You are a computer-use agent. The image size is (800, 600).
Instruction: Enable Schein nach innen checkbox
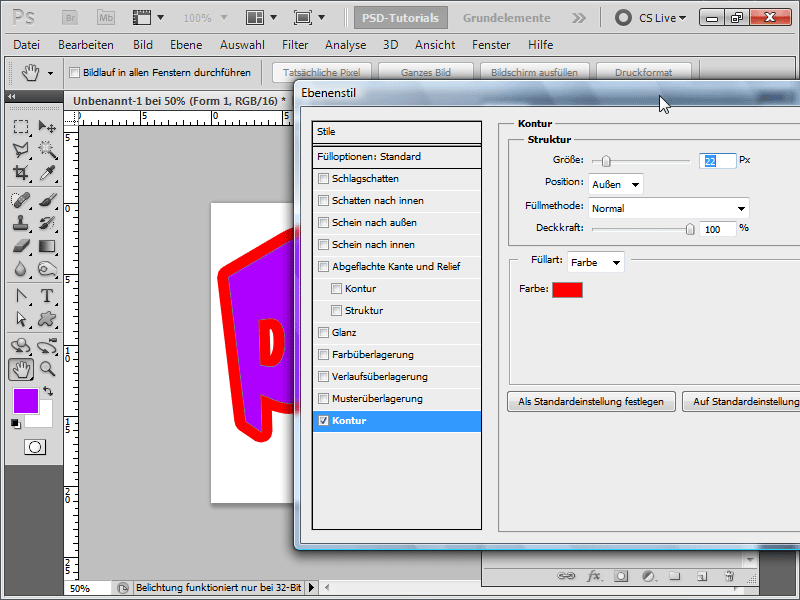(323, 244)
